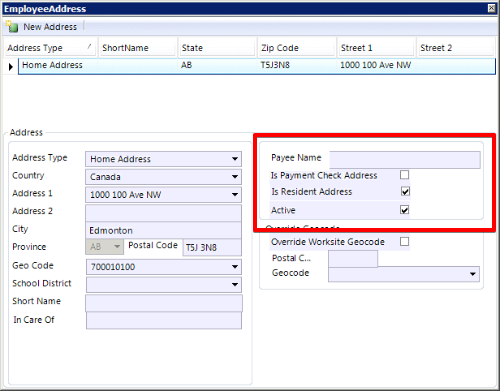Viewport: 500px width, 391px height.
Task: Select the row indicator arrow for Home Address
Action: point(11,67)
